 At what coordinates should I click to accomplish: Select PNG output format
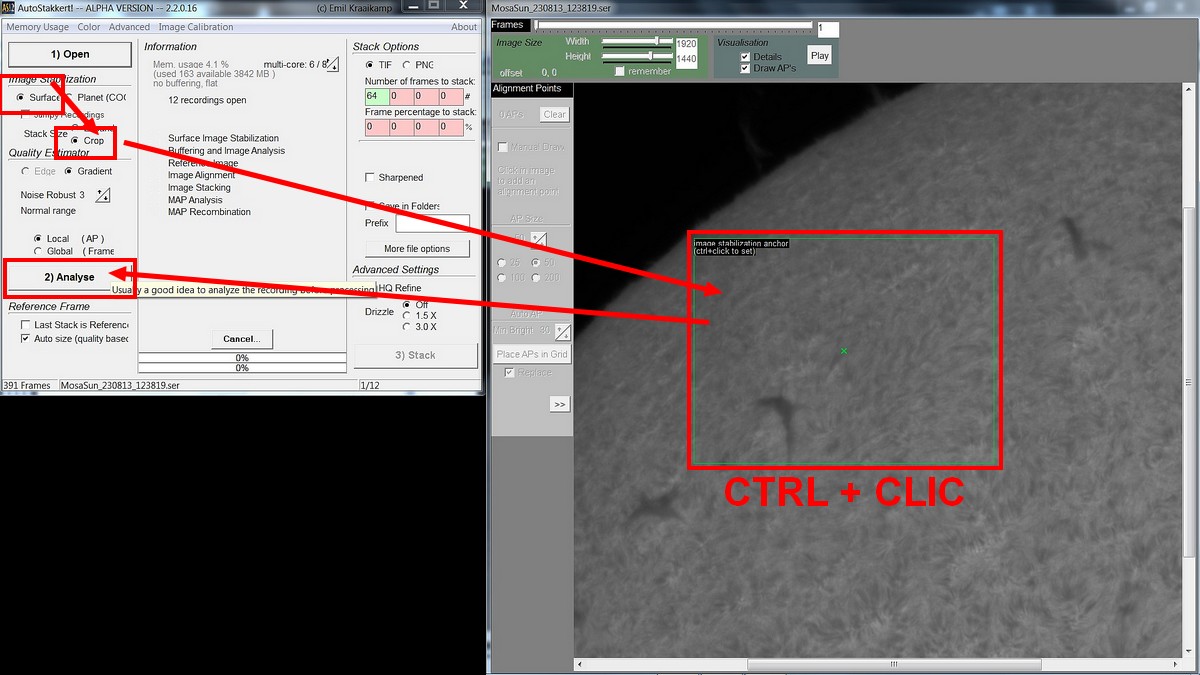(407, 65)
